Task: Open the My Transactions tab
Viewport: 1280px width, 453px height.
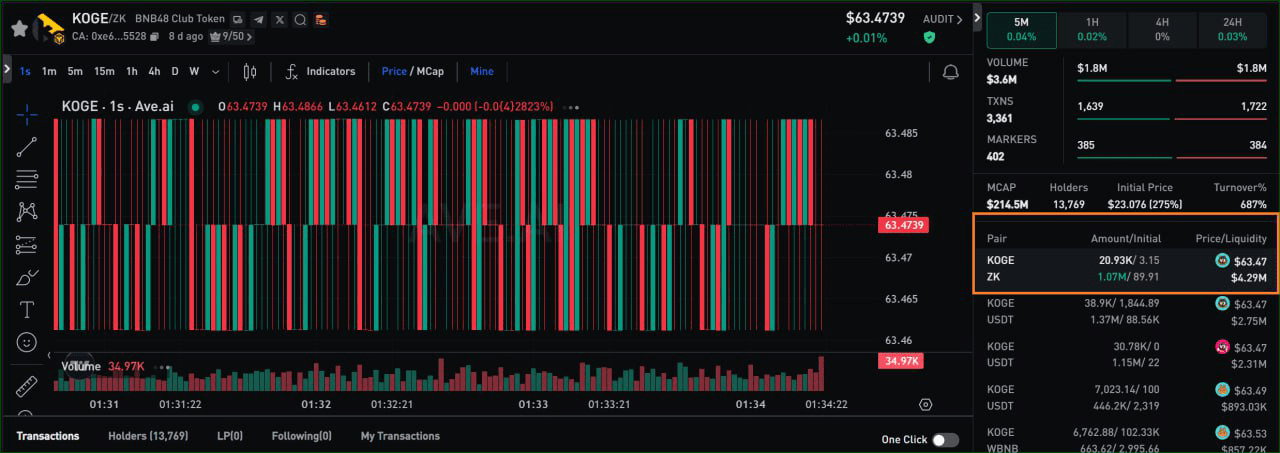Action: tap(400, 436)
